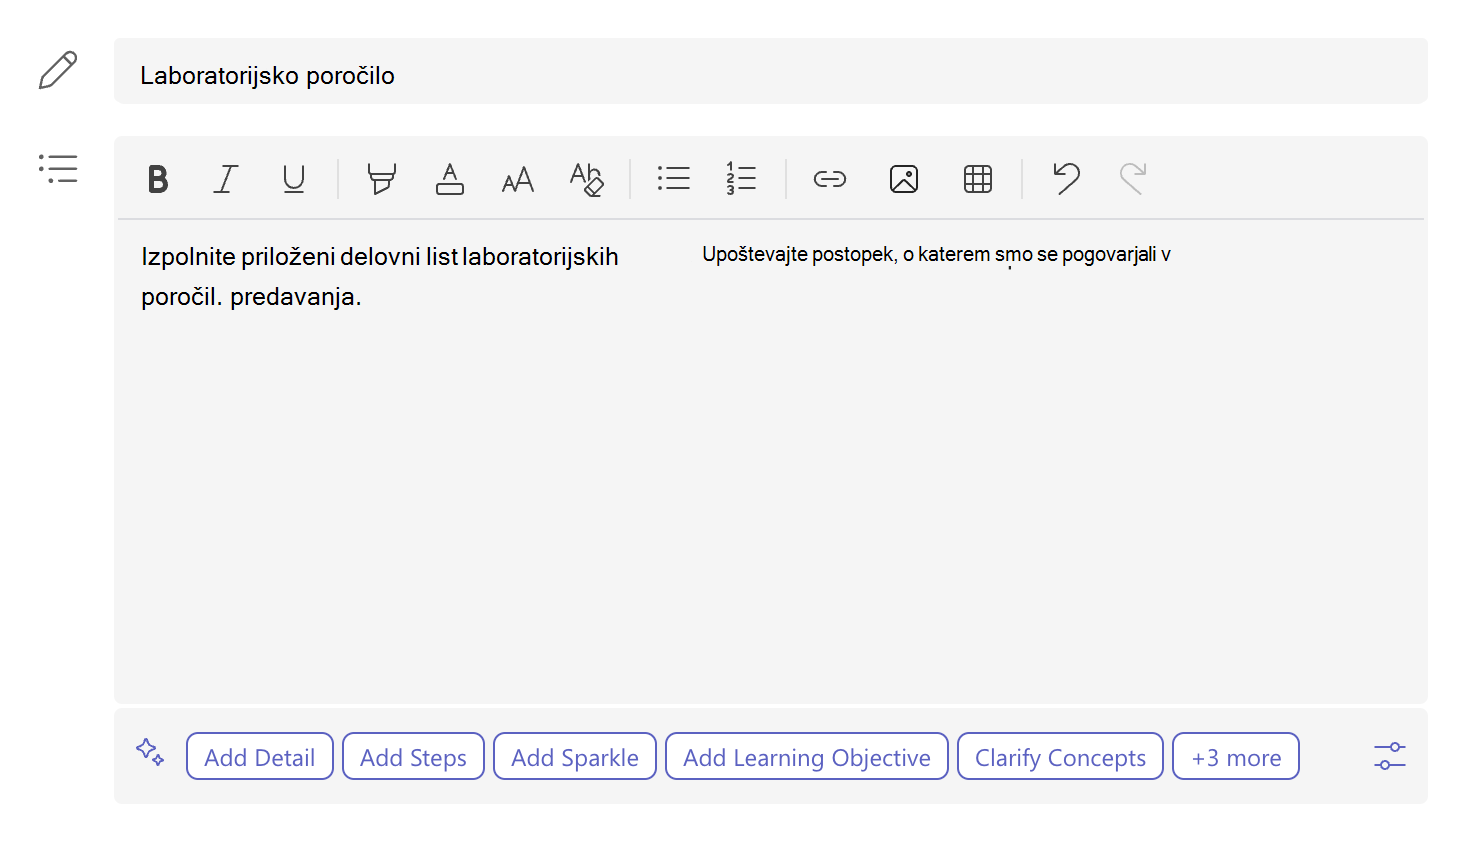Screen dimensions: 1460x844
Task: Insert a hyperlink
Action: (x=830, y=179)
